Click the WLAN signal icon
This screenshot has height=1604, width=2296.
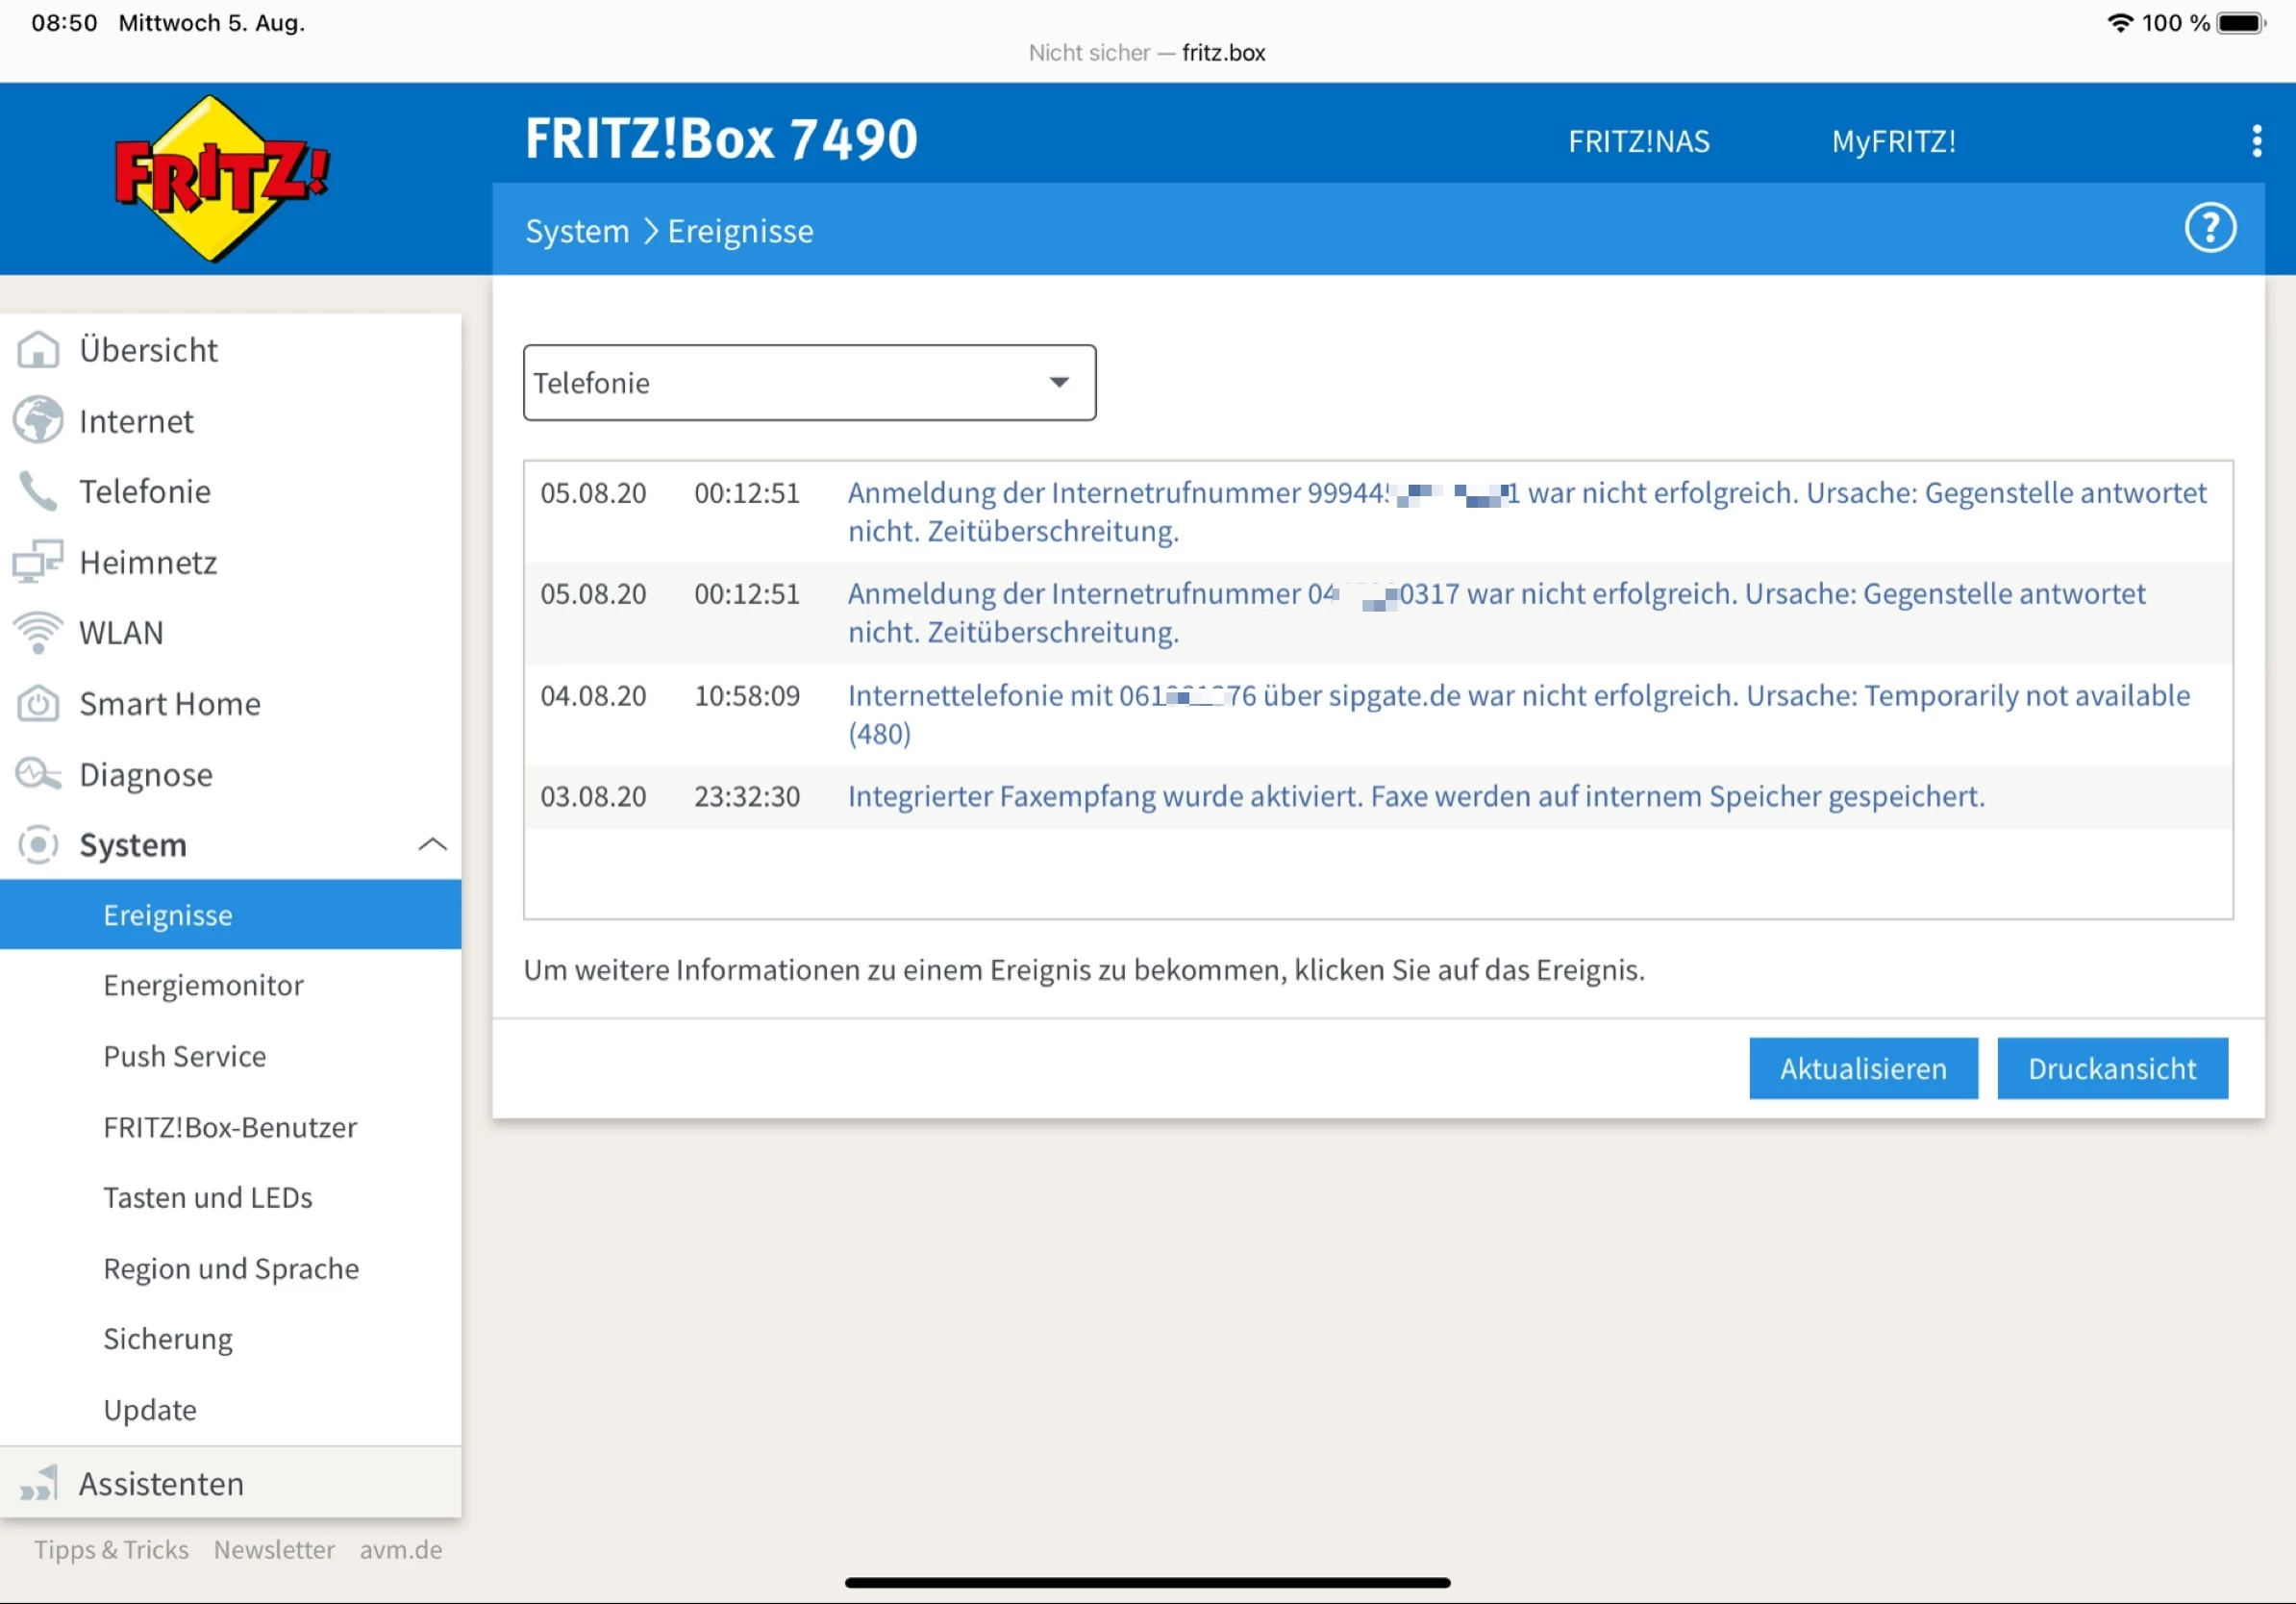point(38,633)
